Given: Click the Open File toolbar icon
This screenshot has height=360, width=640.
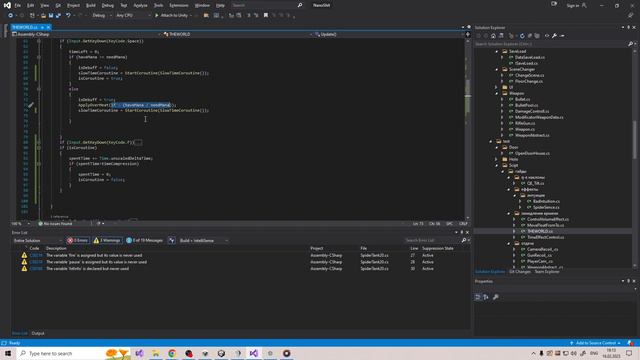Looking at the screenshot, I should (x=43, y=16).
